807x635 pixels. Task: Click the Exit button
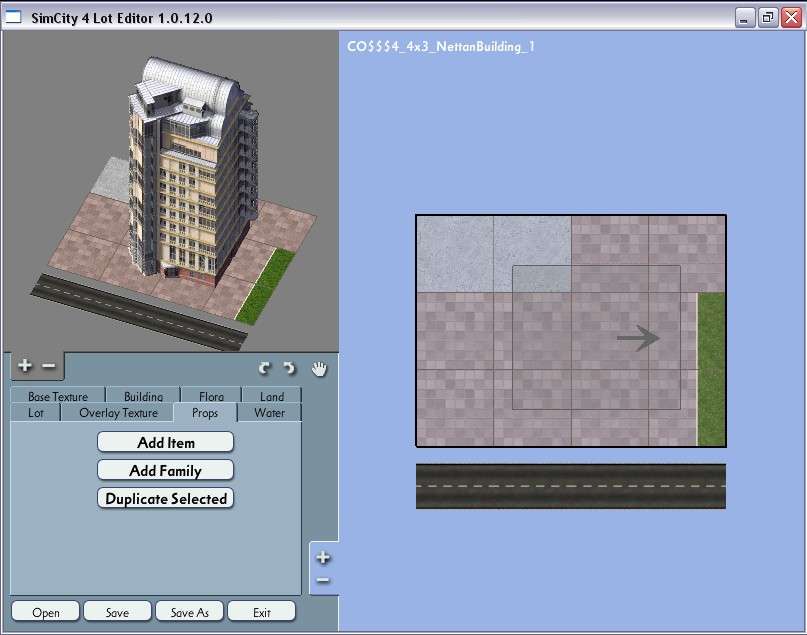(x=261, y=612)
